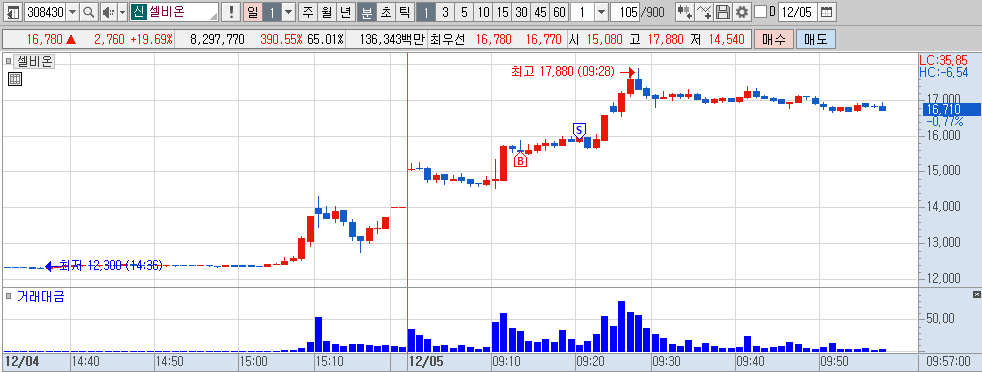Click the speaker sound alert icon
This screenshot has width=982, height=372.
tap(108, 11)
